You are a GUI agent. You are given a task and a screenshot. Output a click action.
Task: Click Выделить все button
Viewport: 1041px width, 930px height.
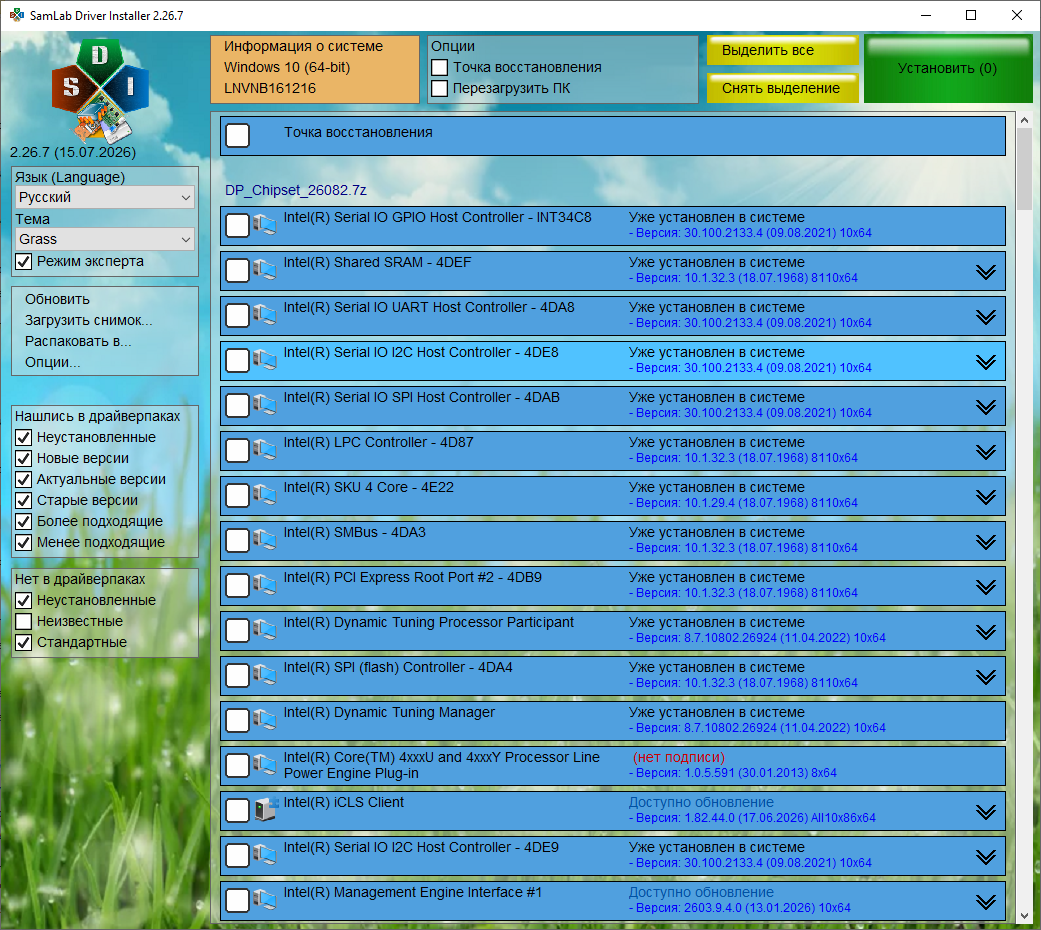782,50
